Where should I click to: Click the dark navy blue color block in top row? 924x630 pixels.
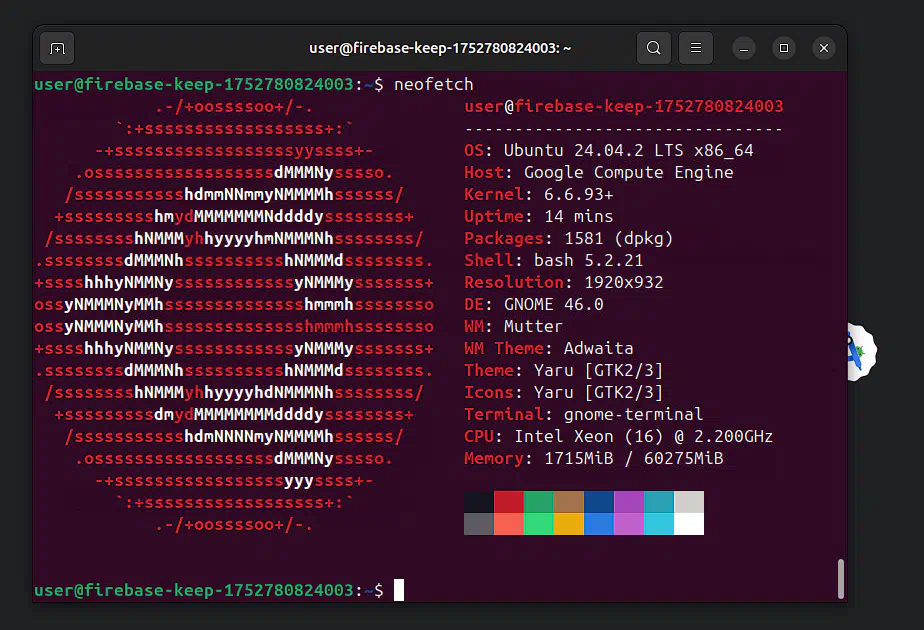click(599, 502)
